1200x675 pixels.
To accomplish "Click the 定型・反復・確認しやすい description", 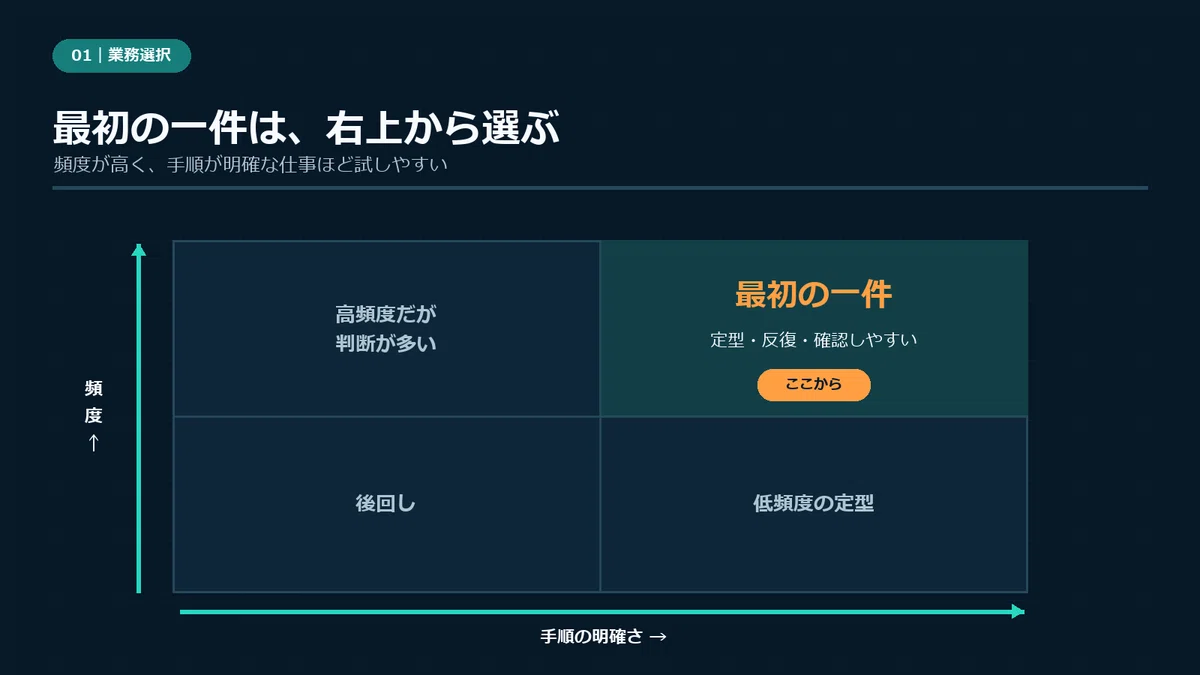I will (814, 340).
